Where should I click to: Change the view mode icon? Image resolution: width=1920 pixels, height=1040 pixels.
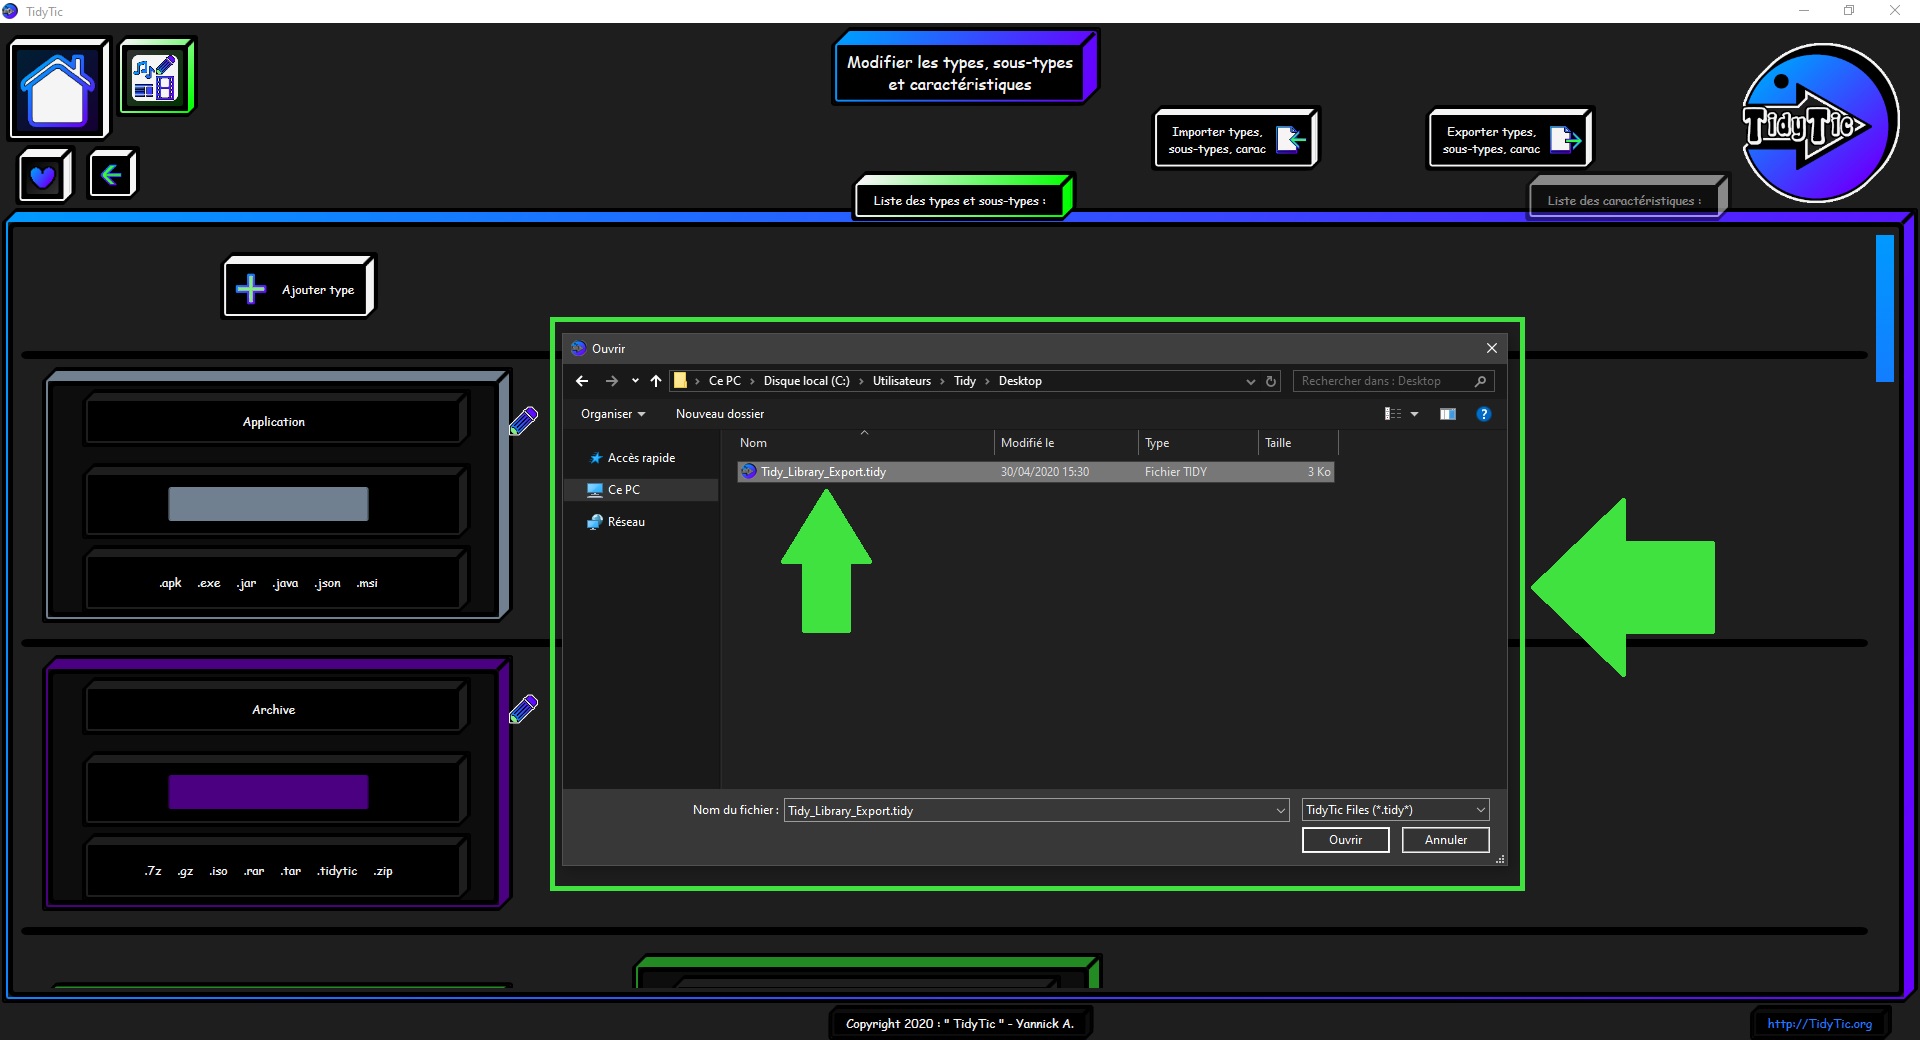pyautogui.click(x=1392, y=414)
